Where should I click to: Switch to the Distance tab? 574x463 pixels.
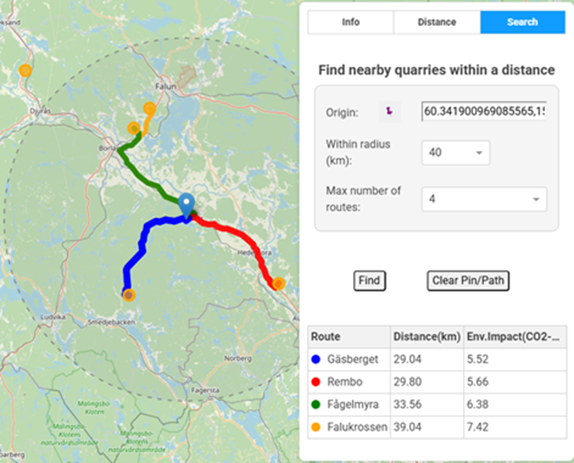click(437, 22)
